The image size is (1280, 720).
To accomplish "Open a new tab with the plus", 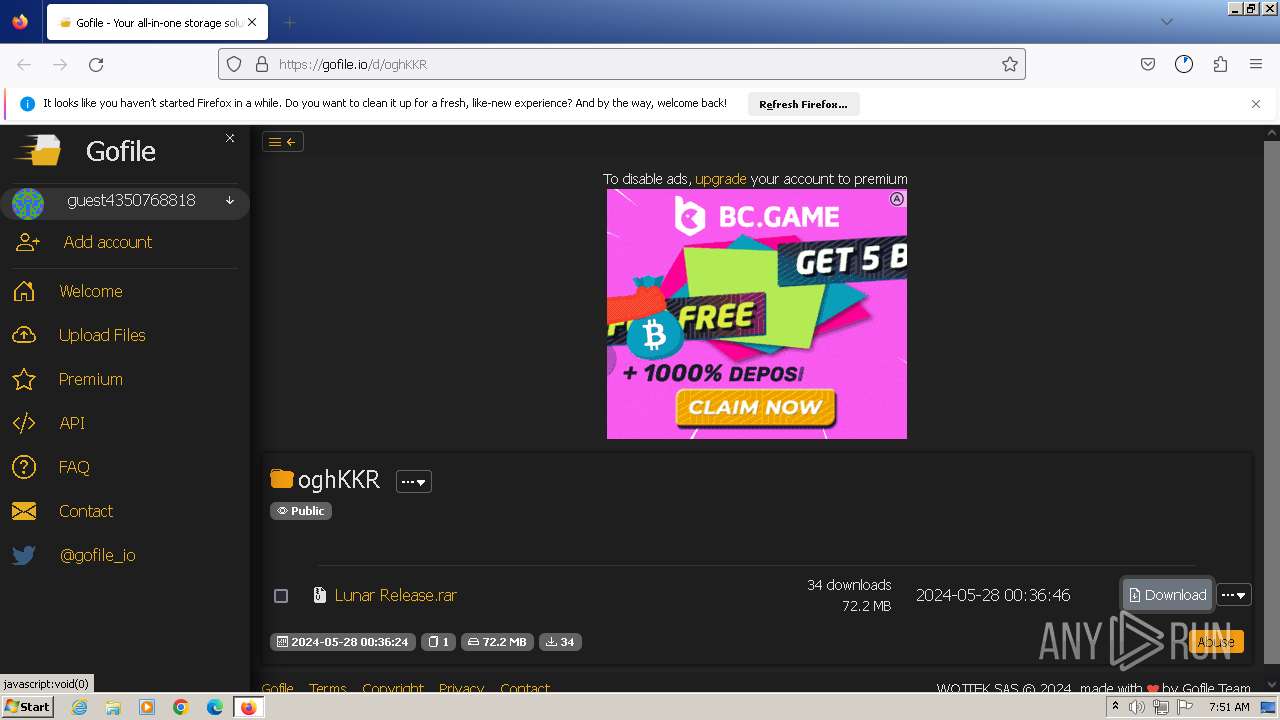I will pos(289,22).
